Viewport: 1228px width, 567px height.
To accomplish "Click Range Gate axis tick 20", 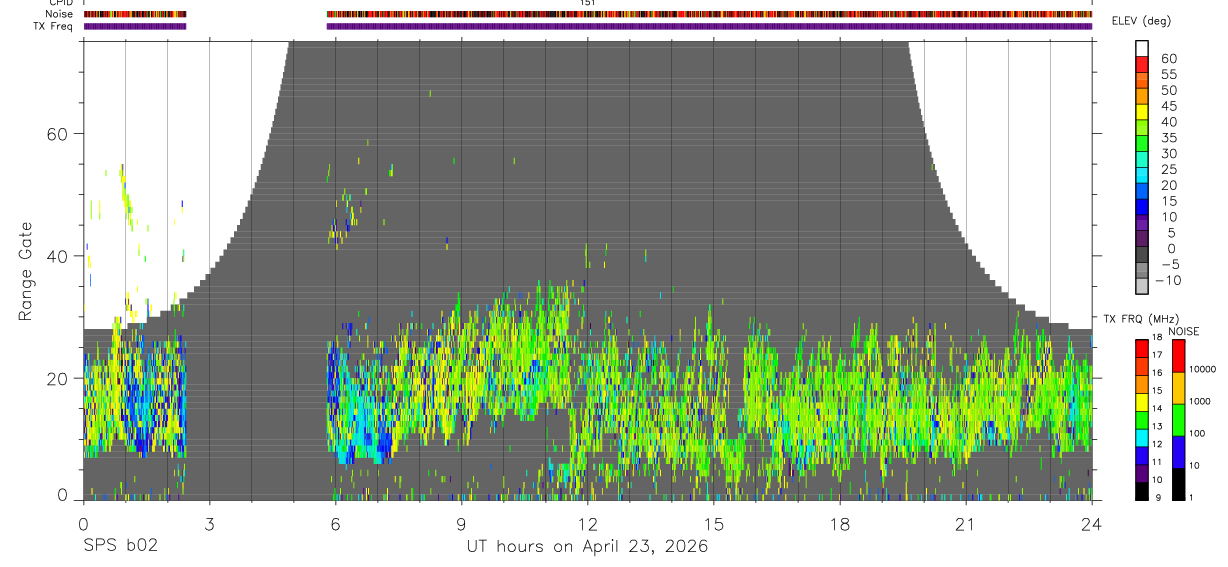I will 58,379.
